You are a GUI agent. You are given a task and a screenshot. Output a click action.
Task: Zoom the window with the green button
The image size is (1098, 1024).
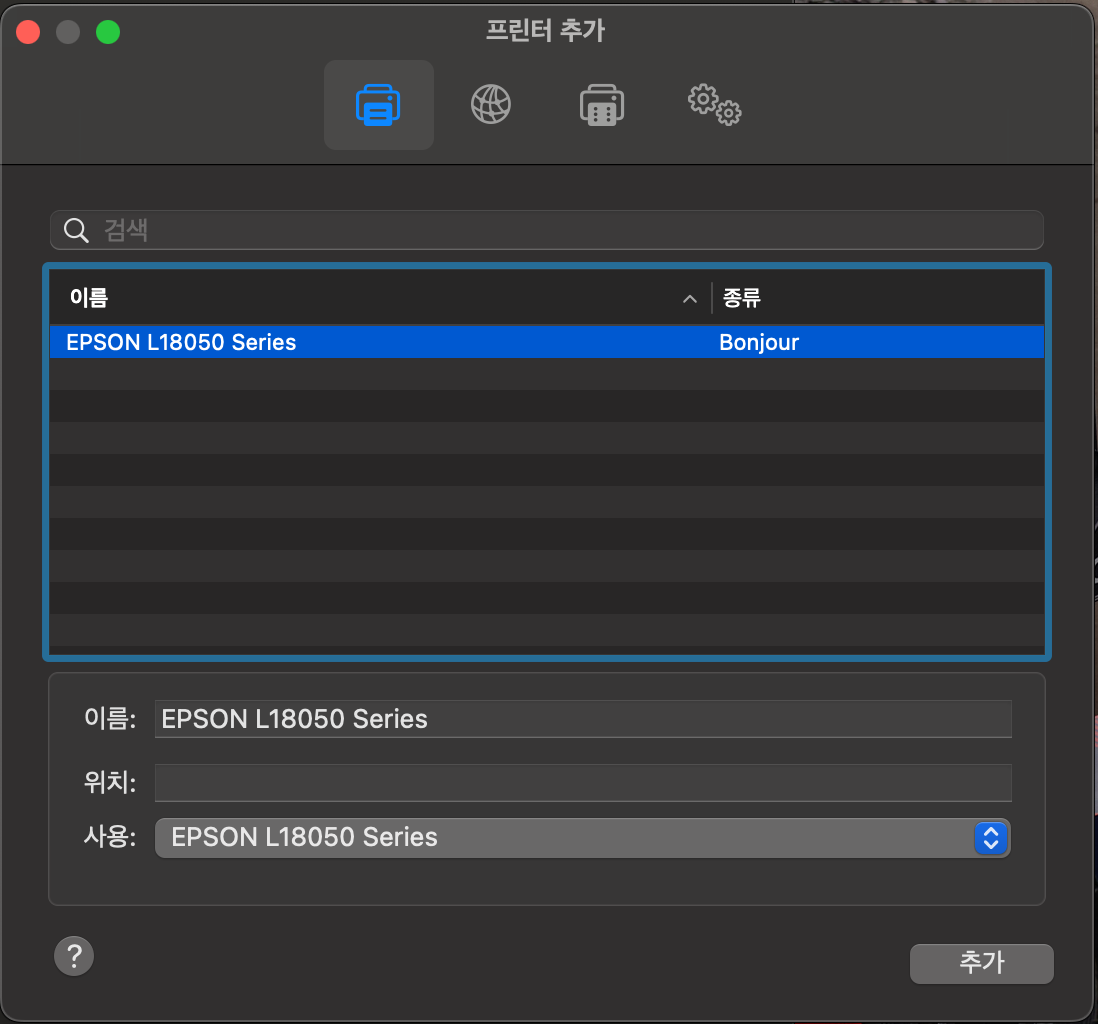(x=108, y=32)
